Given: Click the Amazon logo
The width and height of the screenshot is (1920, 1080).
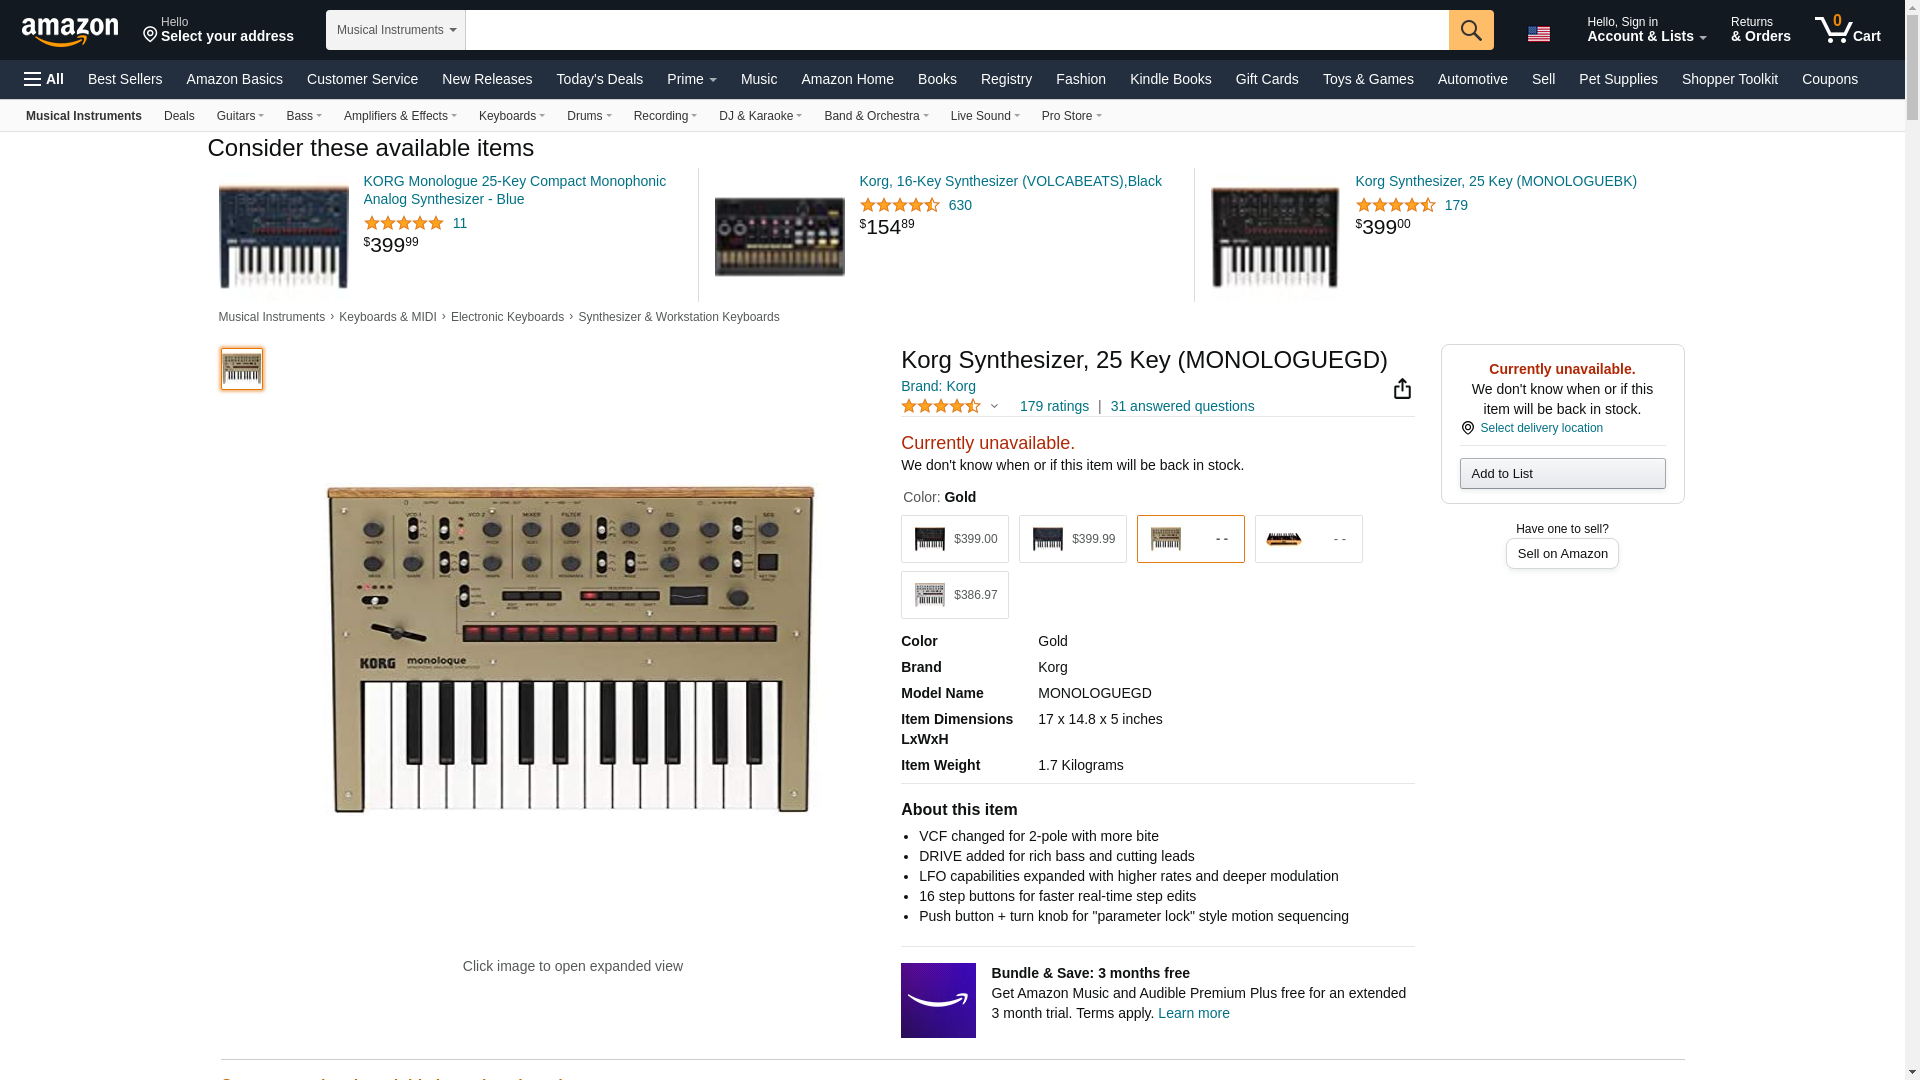Looking at the screenshot, I should (x=70, y=31).
